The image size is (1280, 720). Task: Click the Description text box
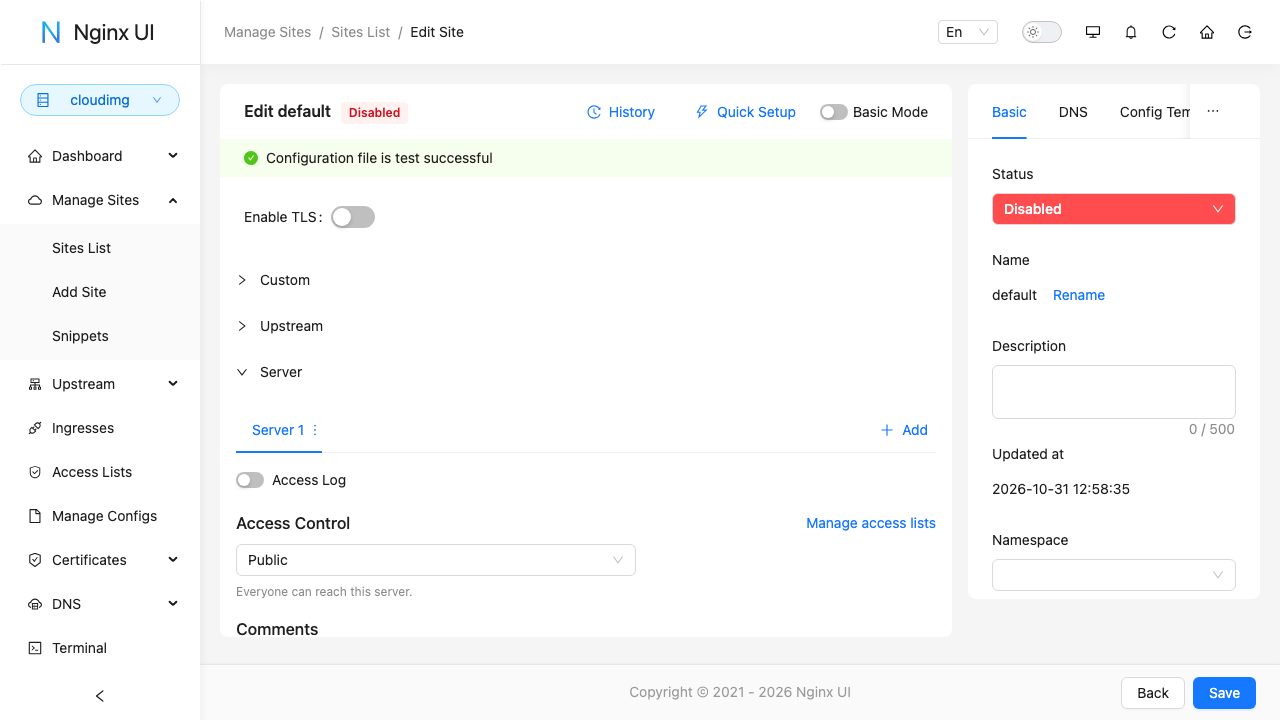1114,391
